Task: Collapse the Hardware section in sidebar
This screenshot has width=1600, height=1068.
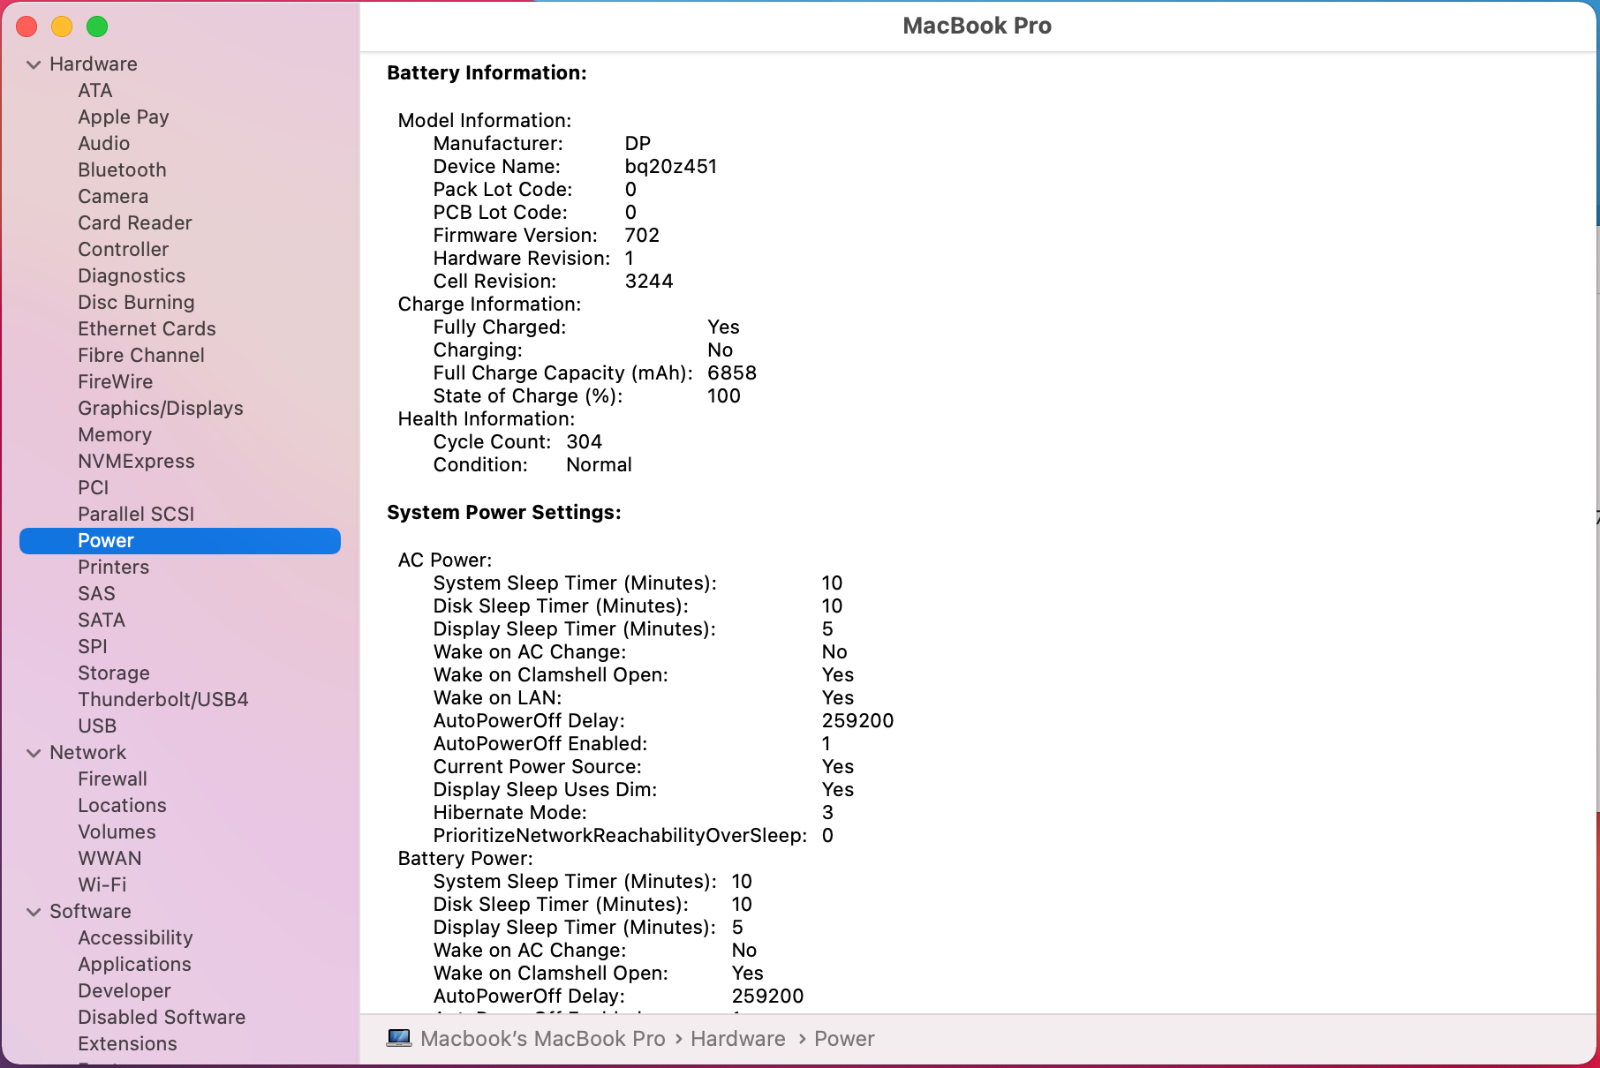Action: point(33,64)
